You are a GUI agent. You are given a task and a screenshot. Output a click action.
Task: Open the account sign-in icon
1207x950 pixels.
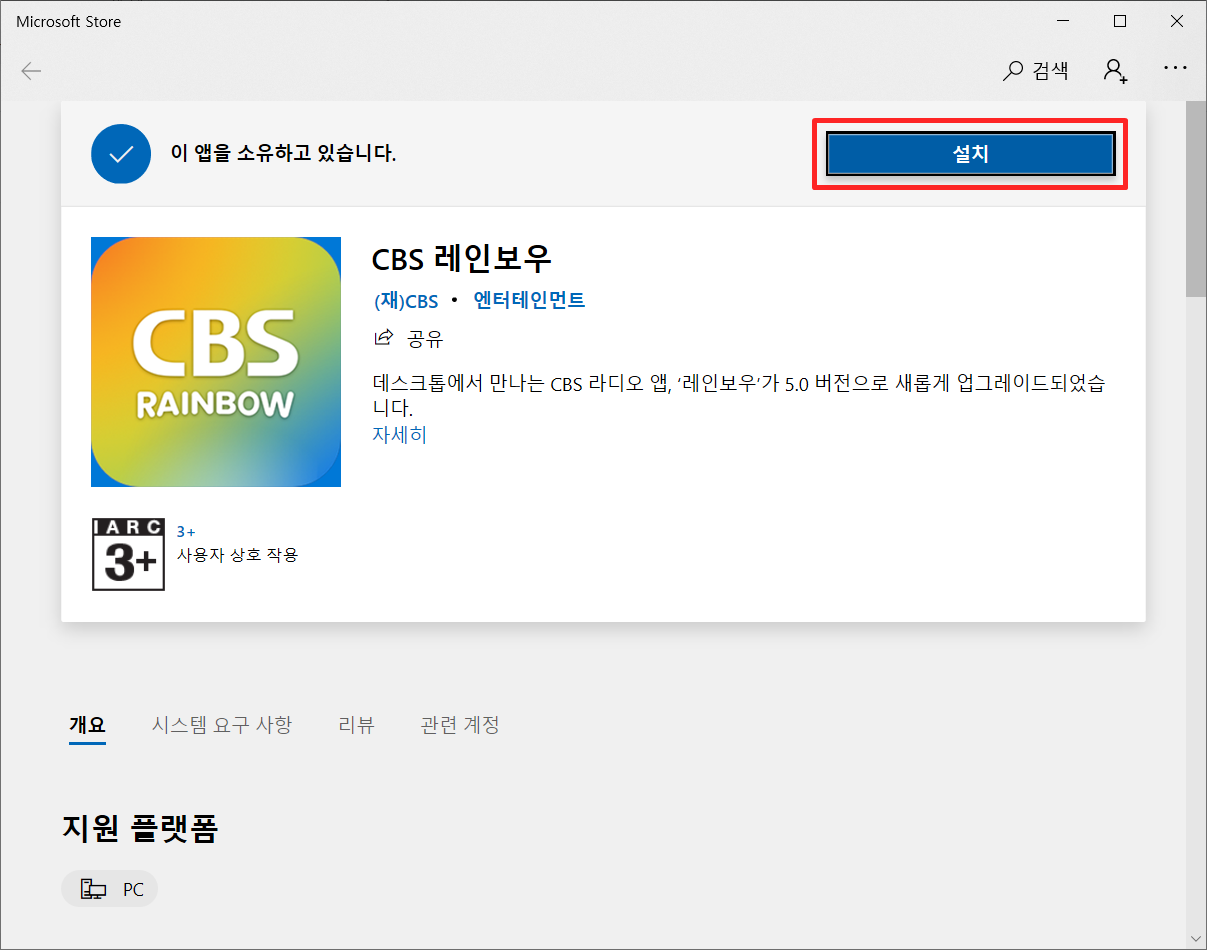(1115, 70)
